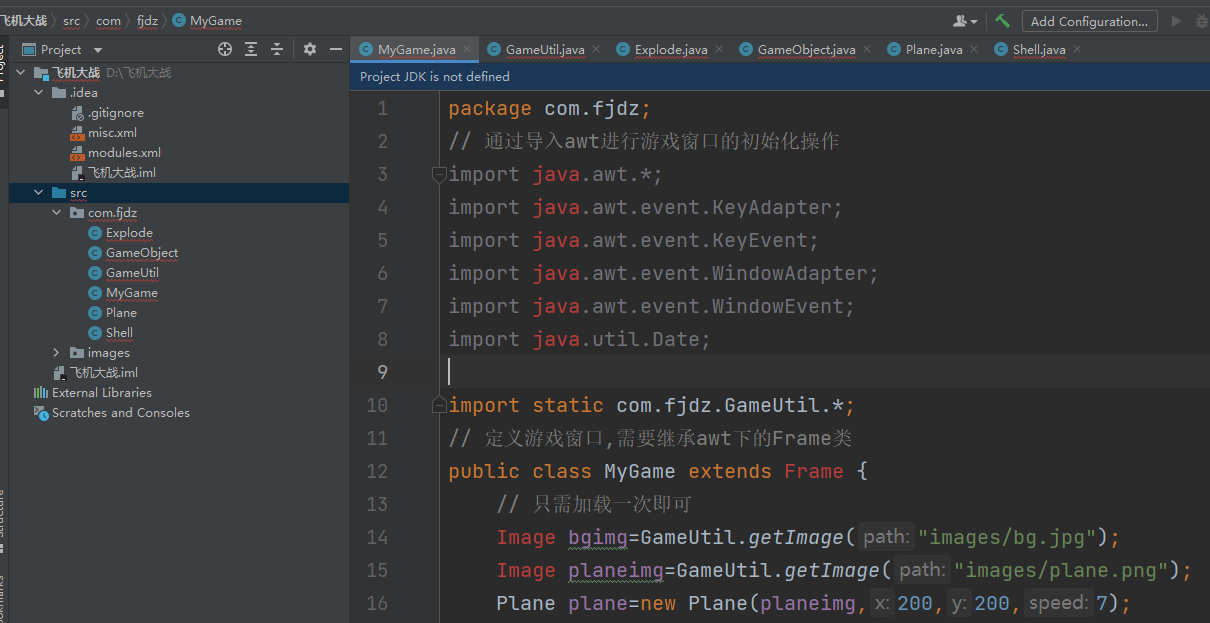Open Project panel gear options
This screenshot has width=1210, height=623.
coord(310,49)
